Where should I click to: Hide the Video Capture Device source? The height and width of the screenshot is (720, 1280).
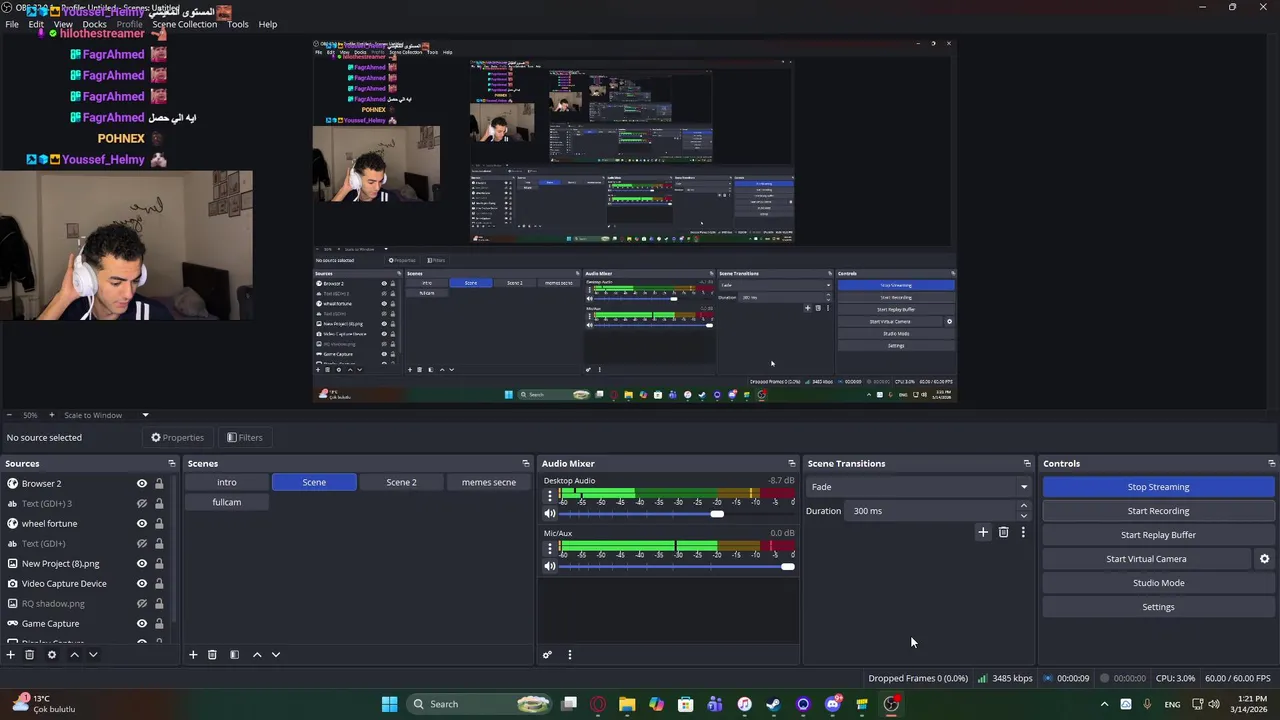pyautogui.click(x=142, y=583)
